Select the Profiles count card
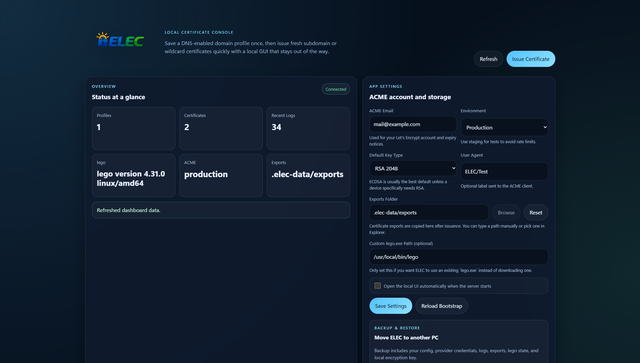Viewport: 640px width, 363px height. tap(133, 128)
